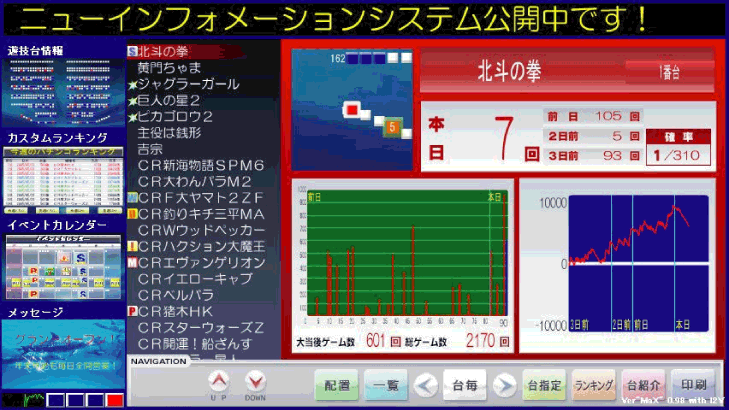The height and width of the screenshot is (410, 729).
Task: Click the 確率 1/310 probability box
Action: (678, 147)
